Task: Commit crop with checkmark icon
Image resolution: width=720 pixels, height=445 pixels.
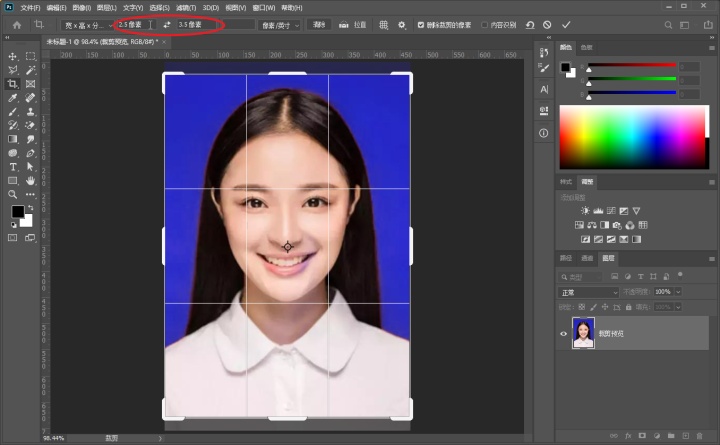Action: point(566,24)
